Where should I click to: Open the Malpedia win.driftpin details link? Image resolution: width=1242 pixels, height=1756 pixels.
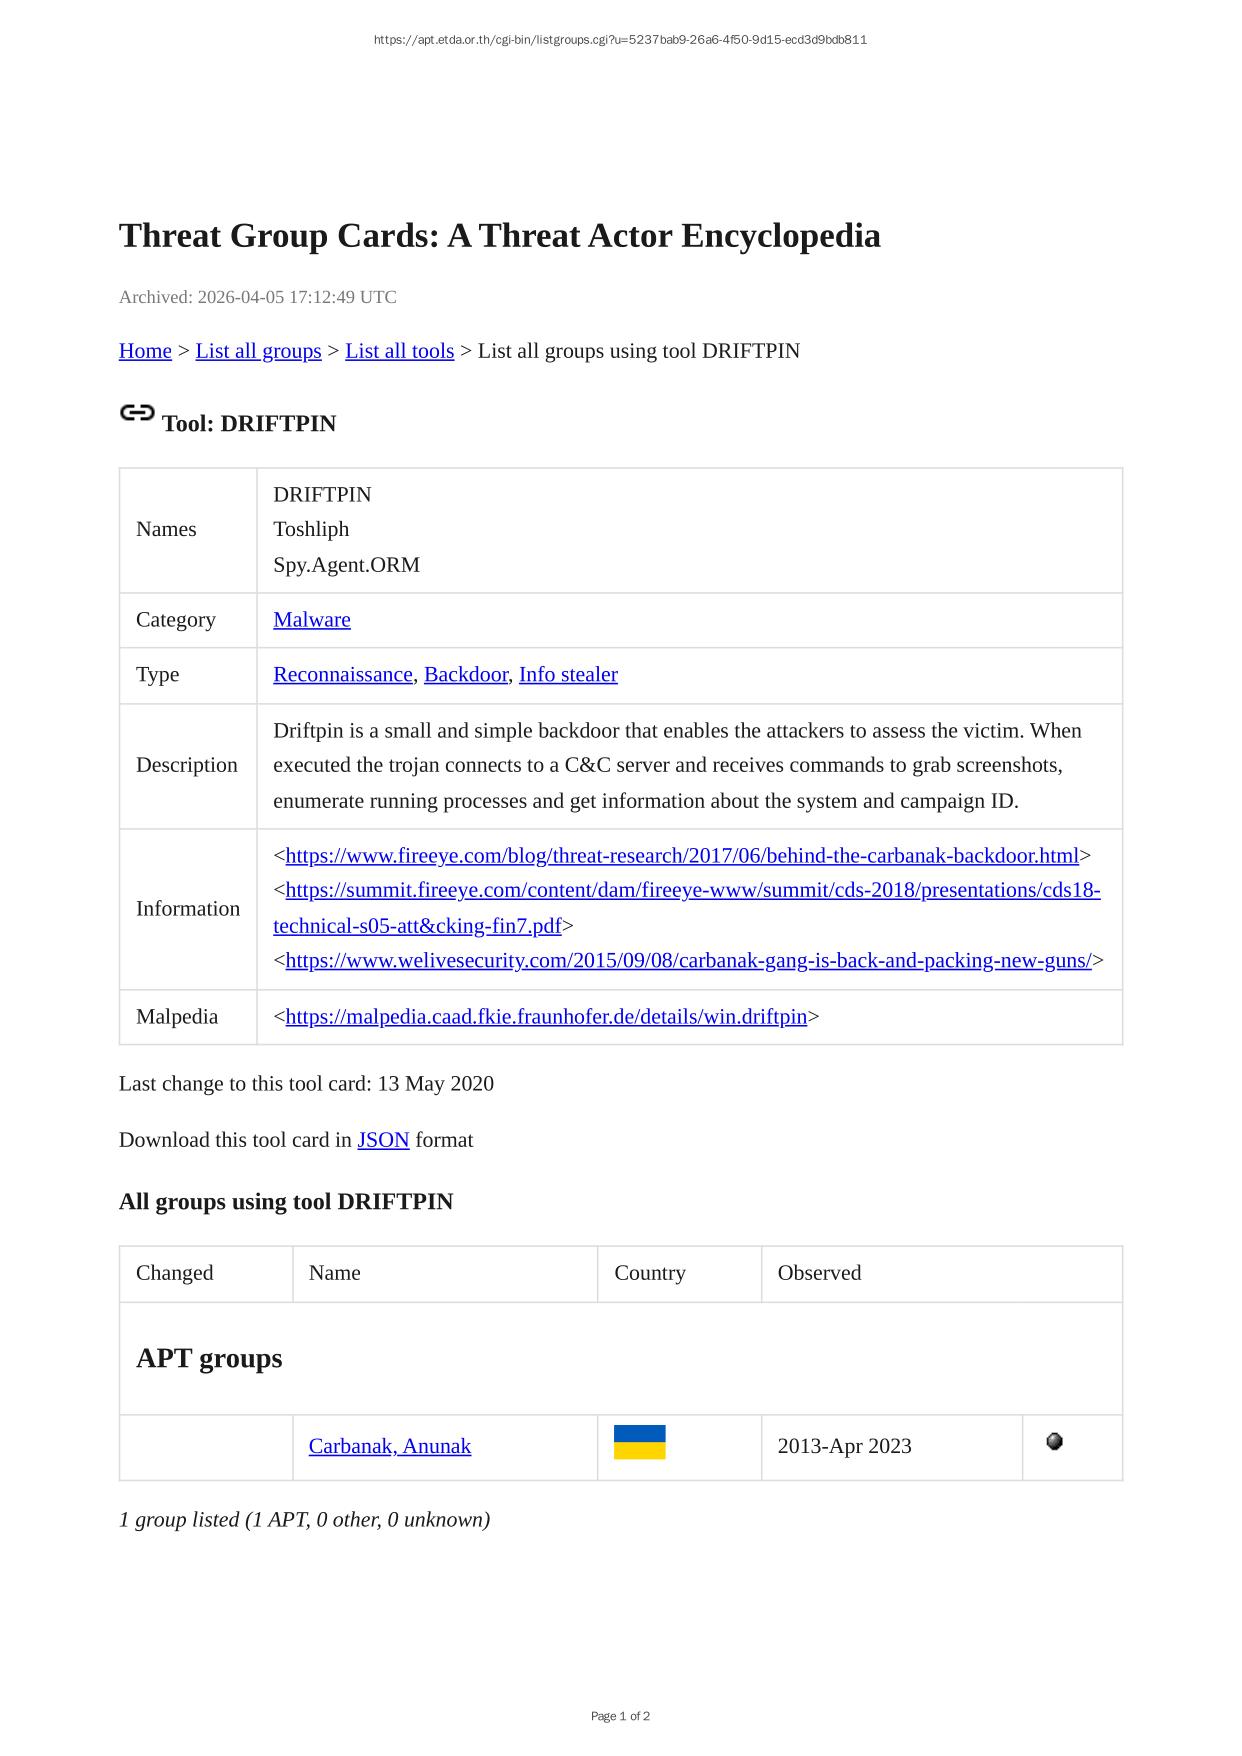546,1017
